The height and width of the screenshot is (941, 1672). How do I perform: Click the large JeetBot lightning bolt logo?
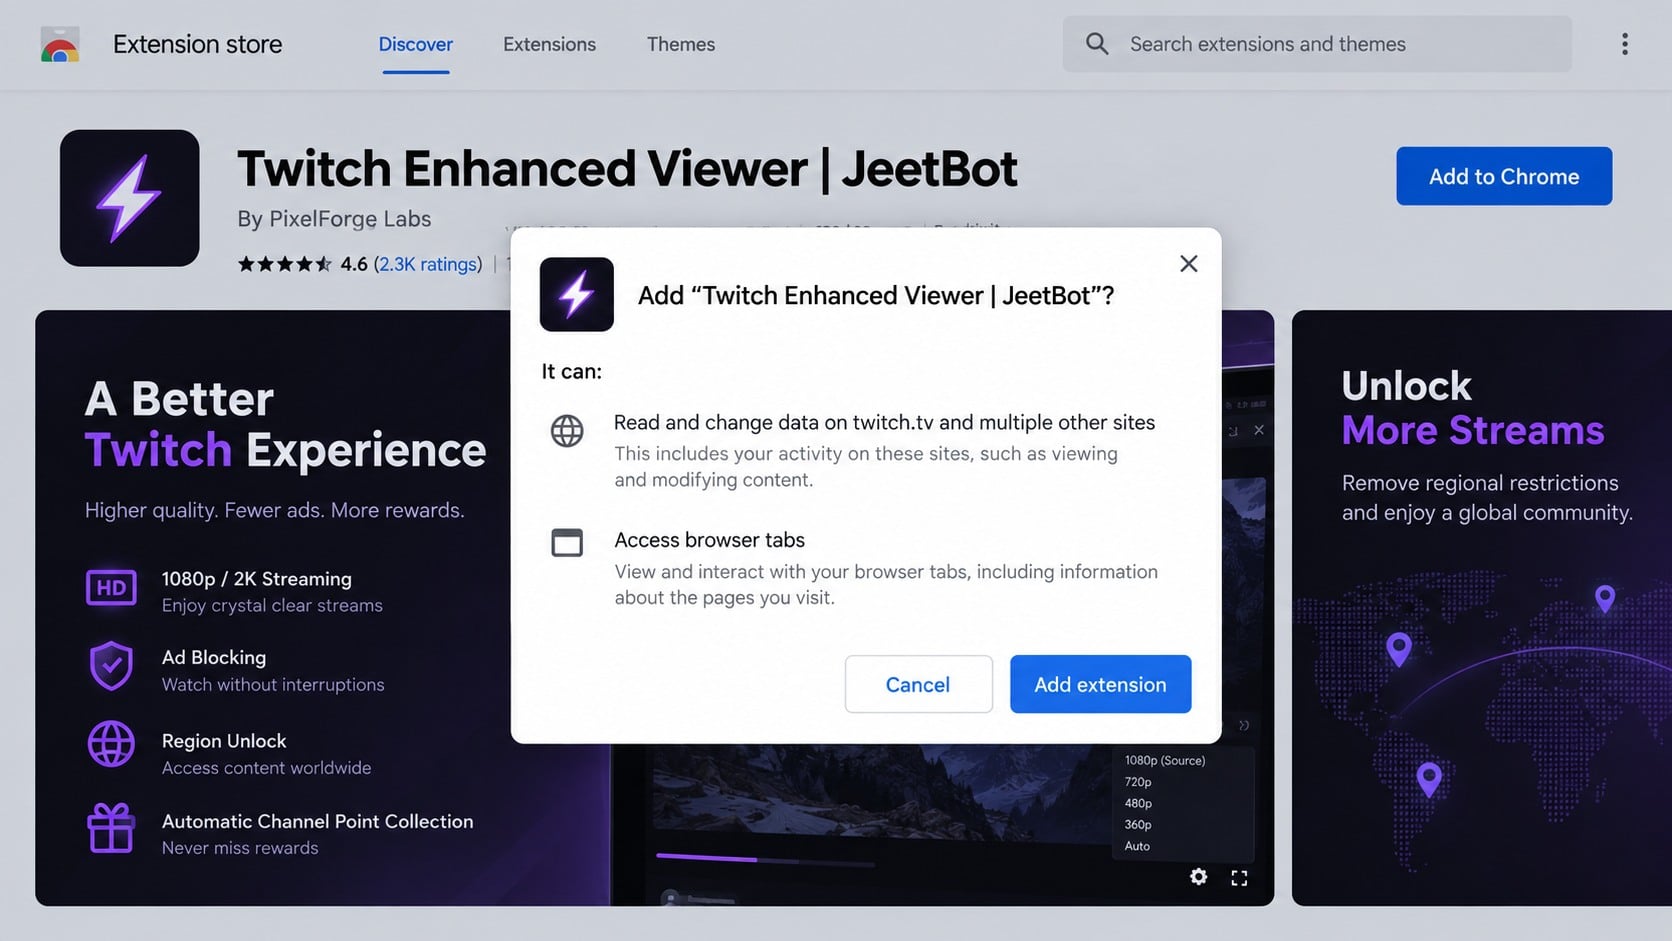pyautogui.click(x=129, y=198)
